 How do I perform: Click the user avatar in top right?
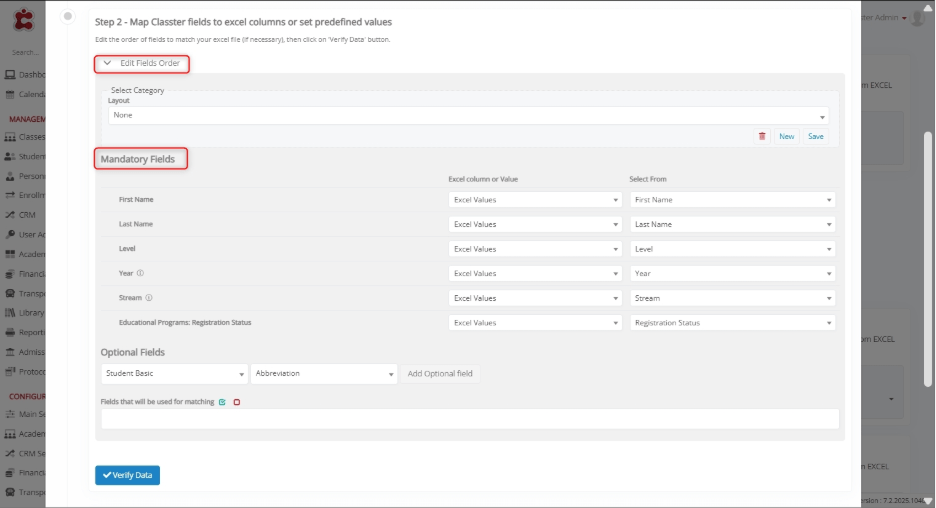coord(918,18)
